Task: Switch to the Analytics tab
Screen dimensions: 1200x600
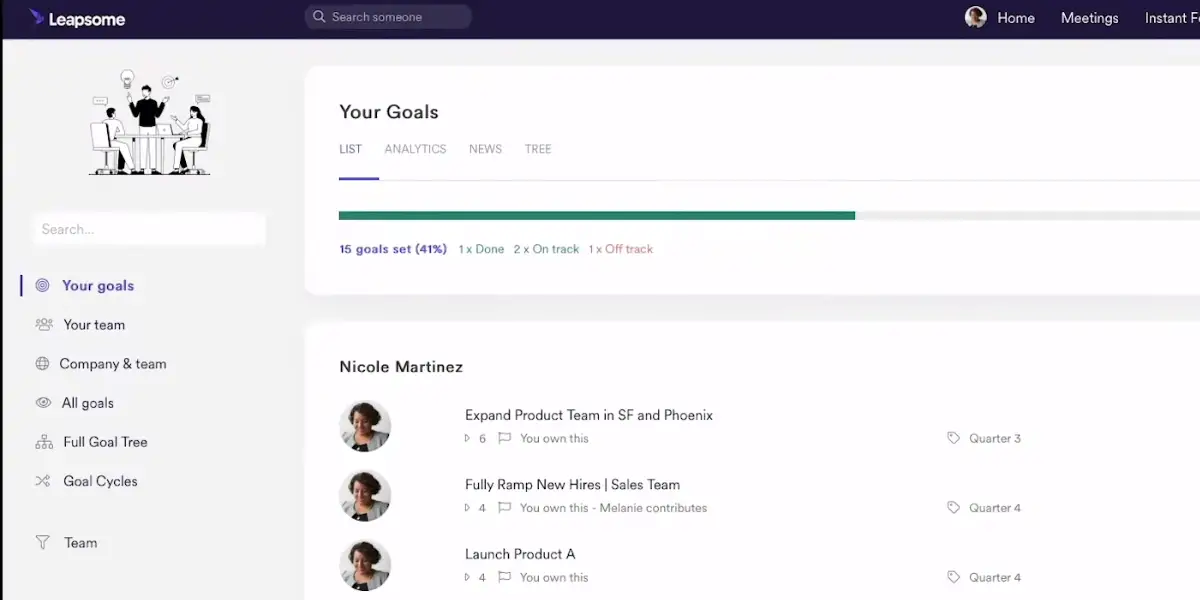Action: [415, 149]
